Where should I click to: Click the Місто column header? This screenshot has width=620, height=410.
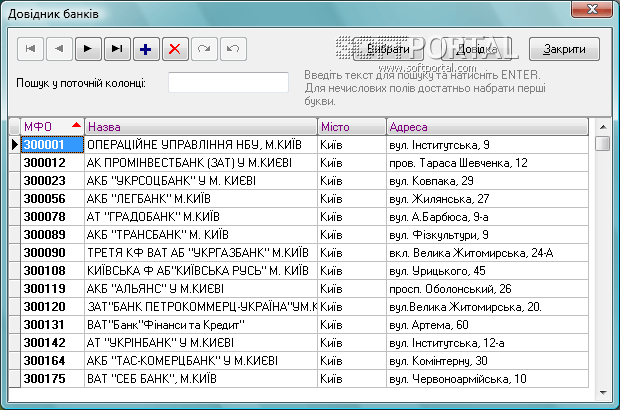[x=352, y=127]
